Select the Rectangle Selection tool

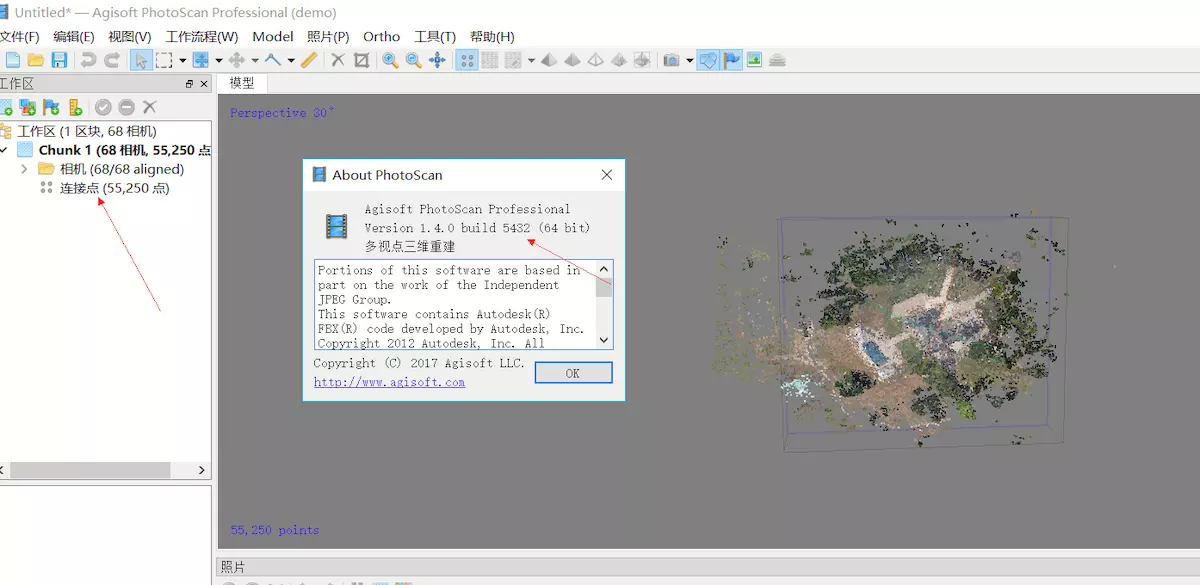point(164,60)
